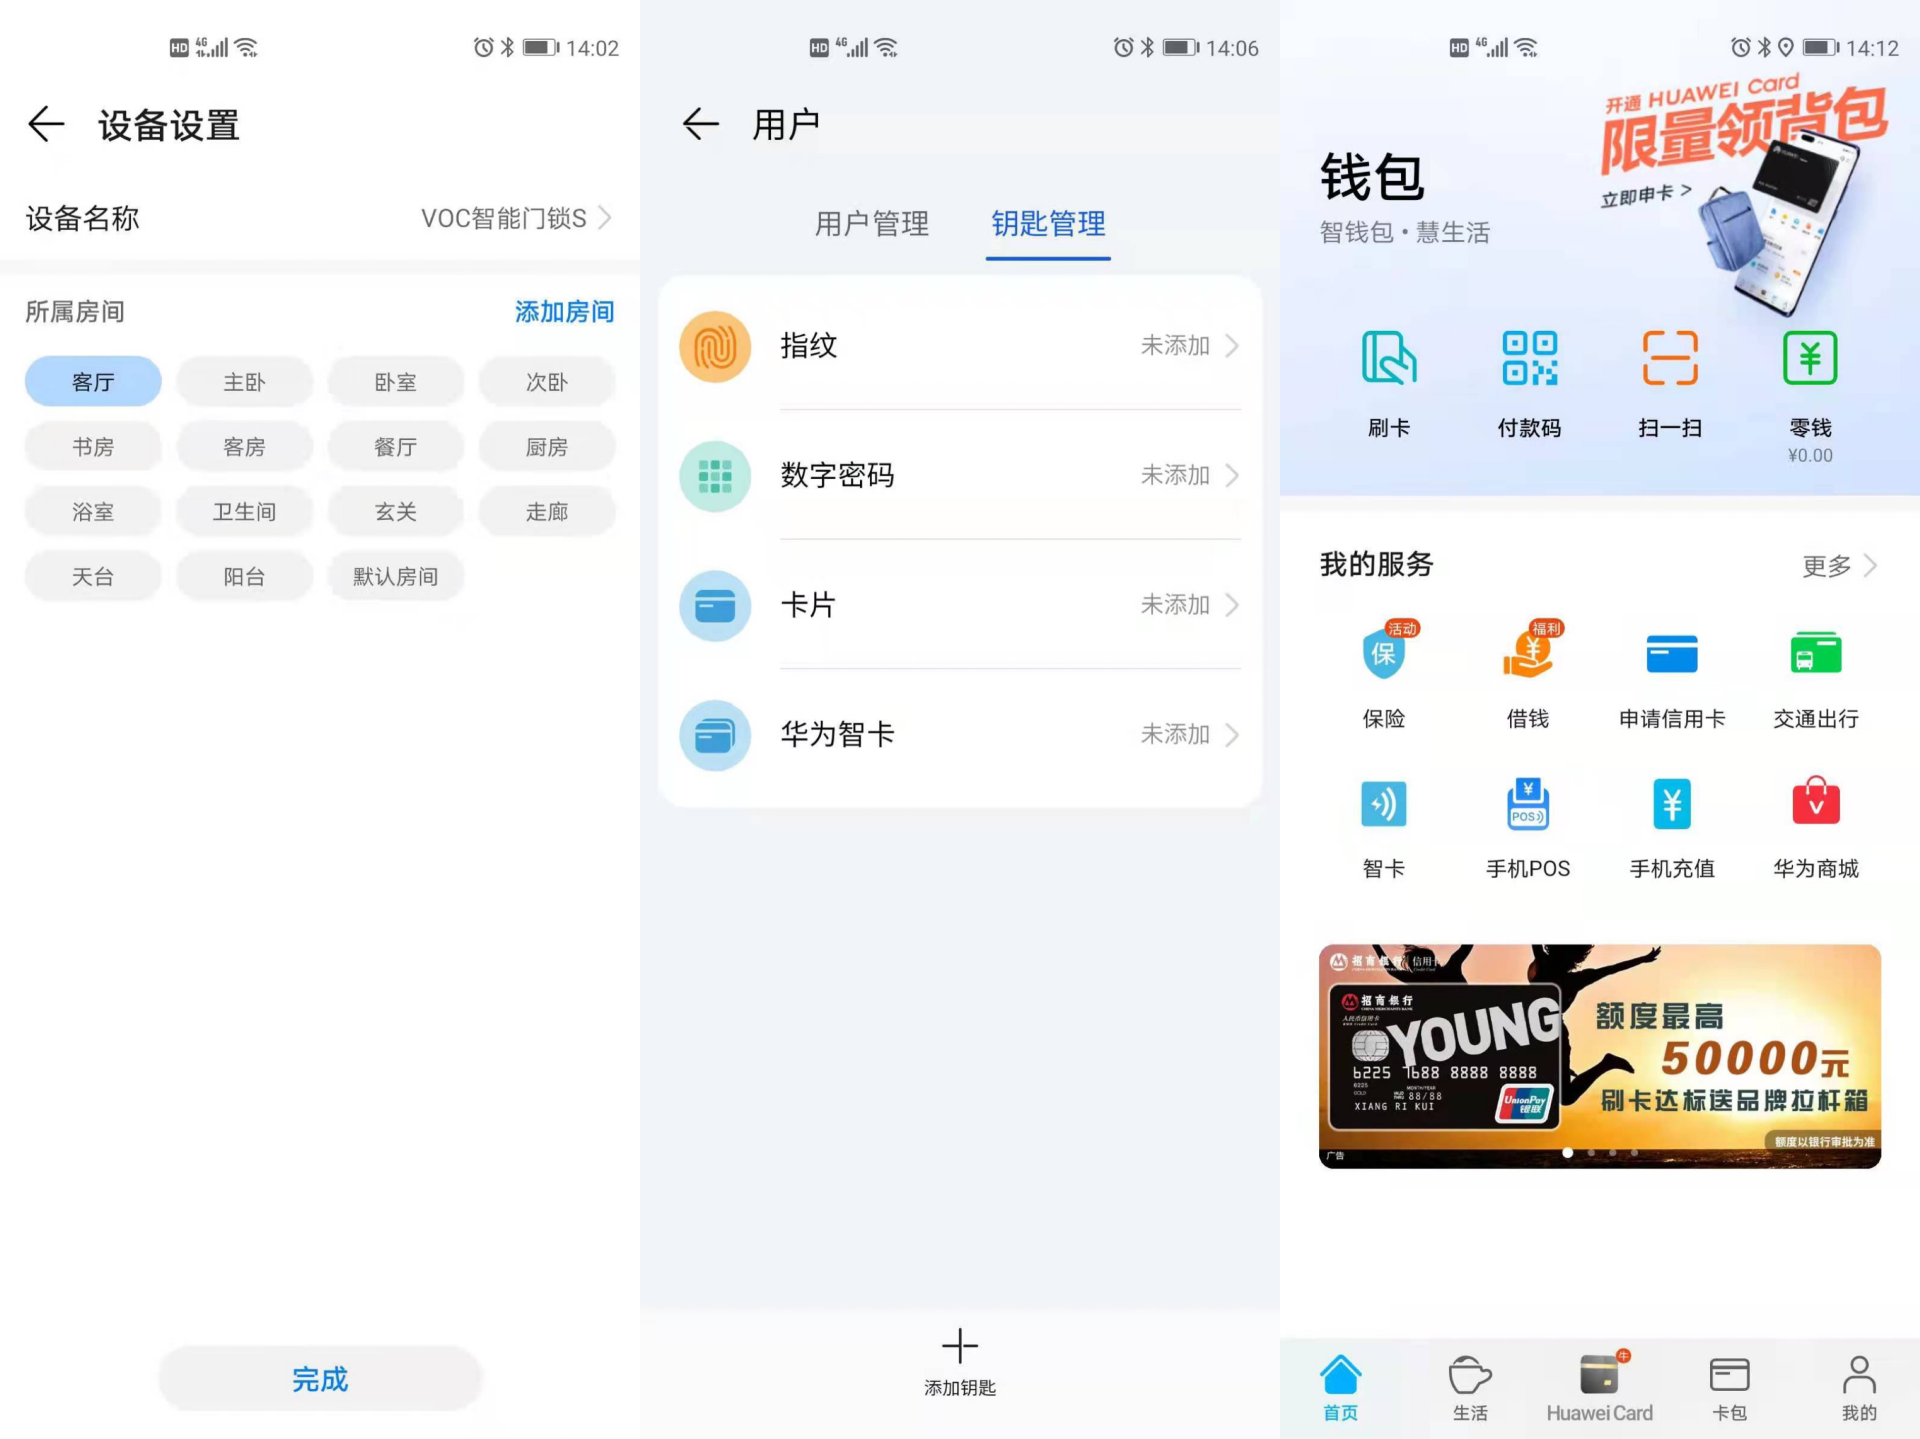Expand the 数字密码 row chevron
This screenshot has width=1920, height=1439.
tap(1232, 476)
